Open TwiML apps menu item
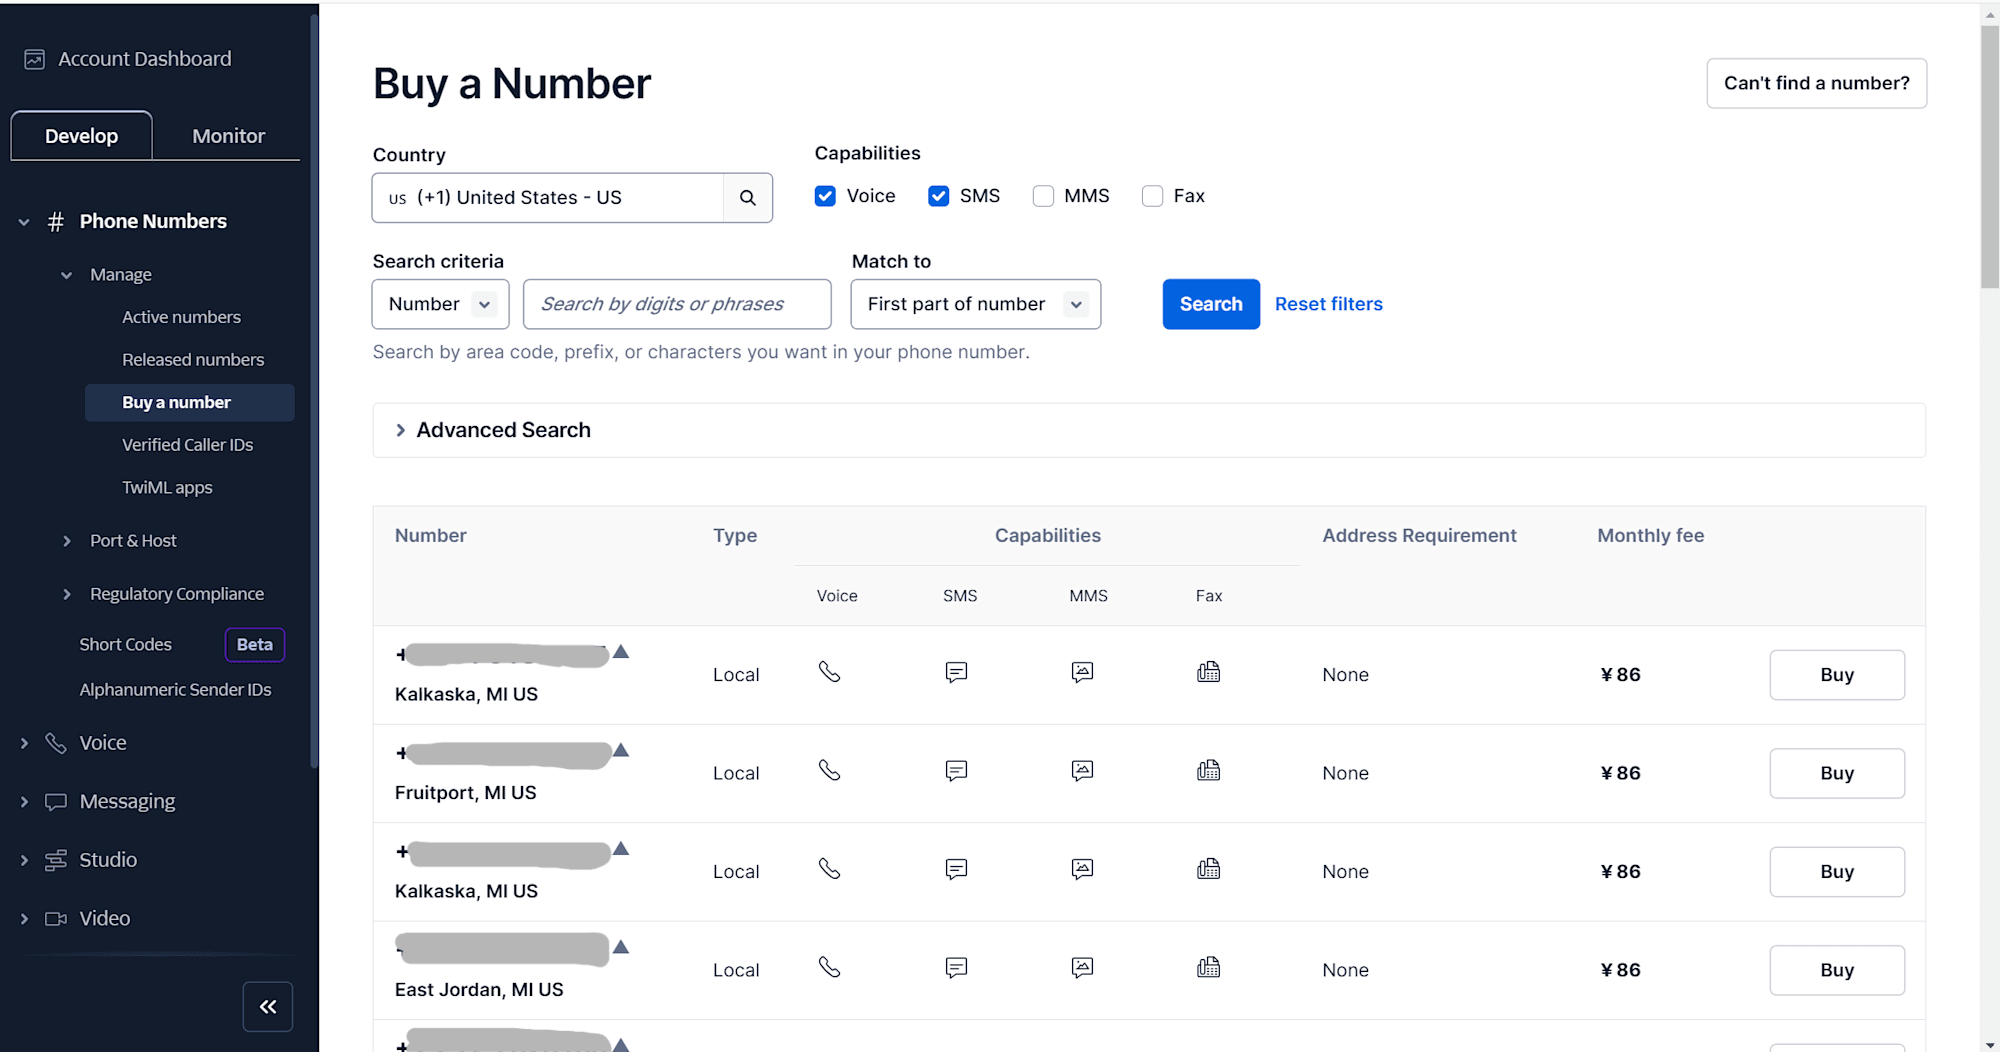Screen dimensions: 2000x1052 point(167,488)
